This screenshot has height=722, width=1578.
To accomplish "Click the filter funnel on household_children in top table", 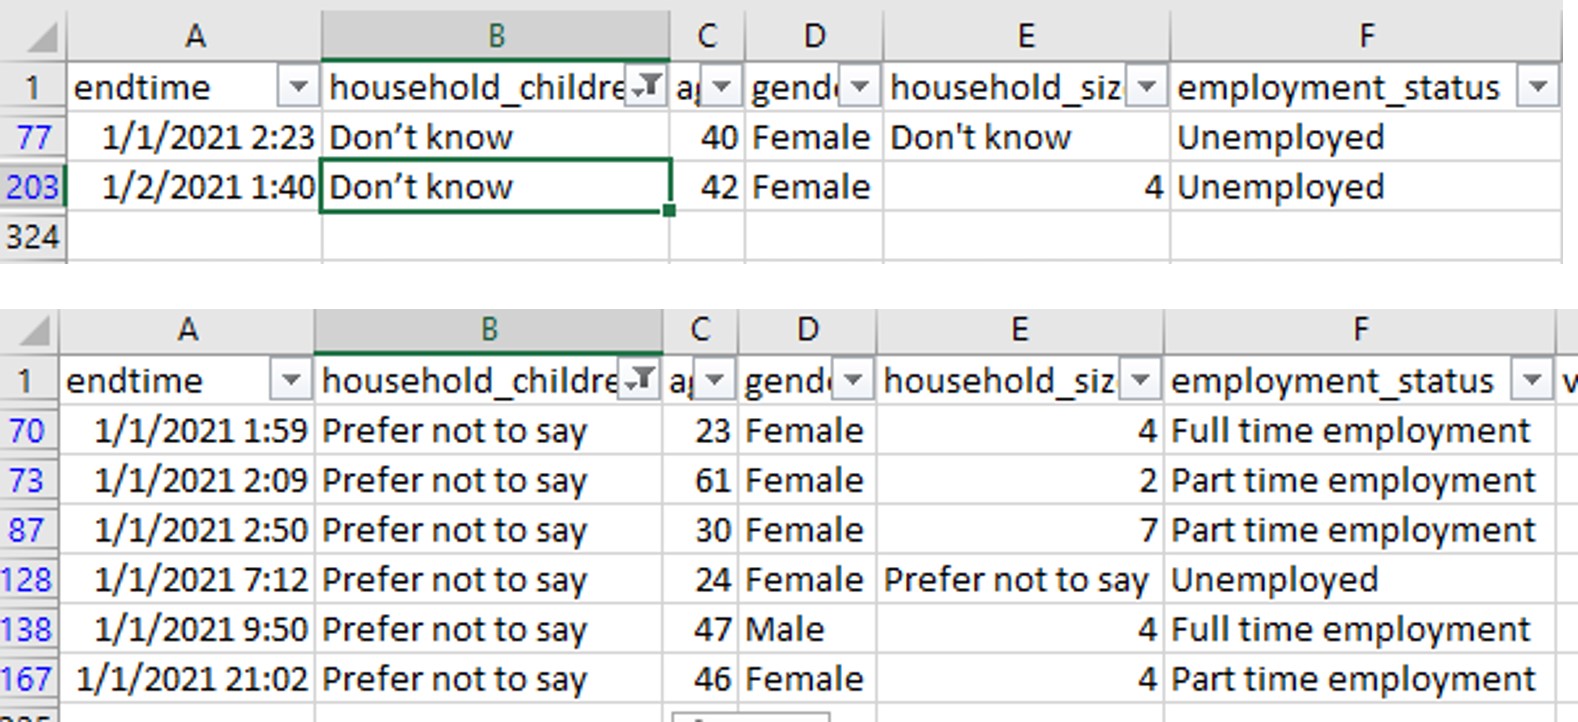I will click(644, 86).
